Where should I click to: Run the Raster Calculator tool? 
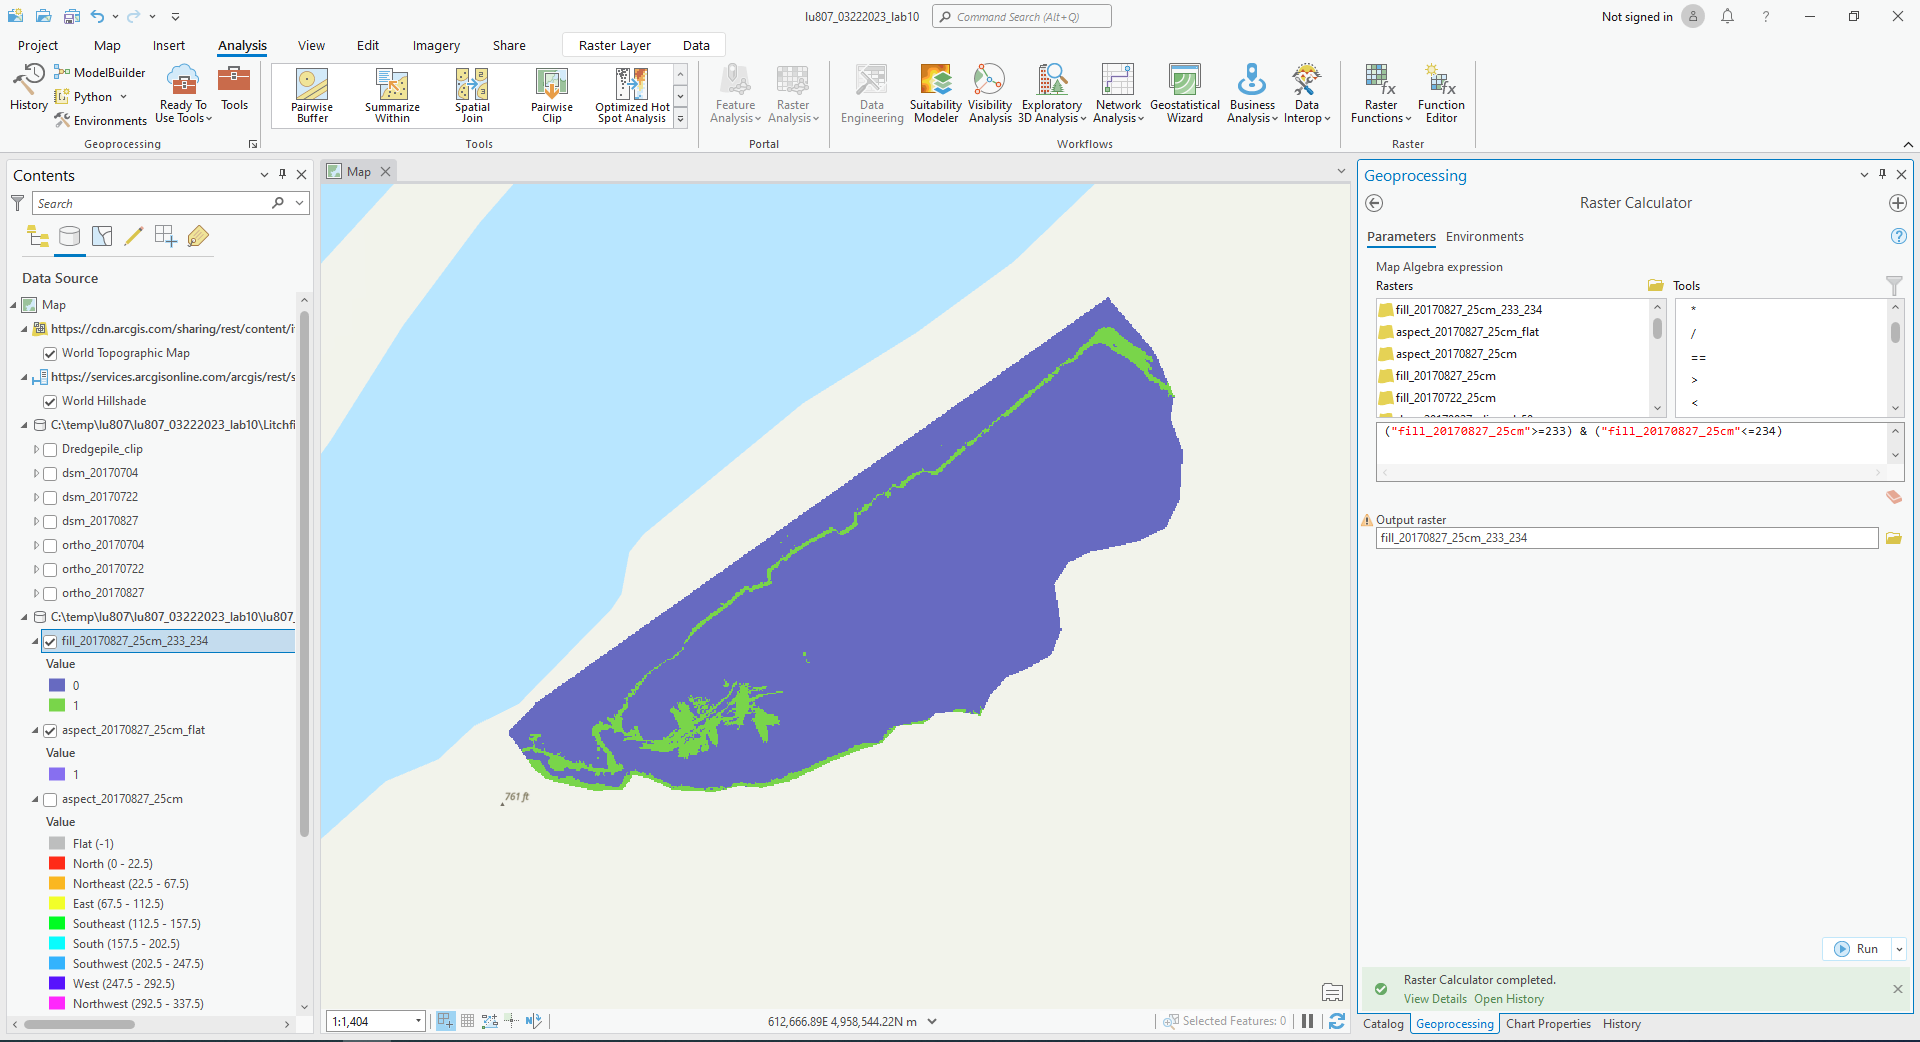click(1857, 949)
